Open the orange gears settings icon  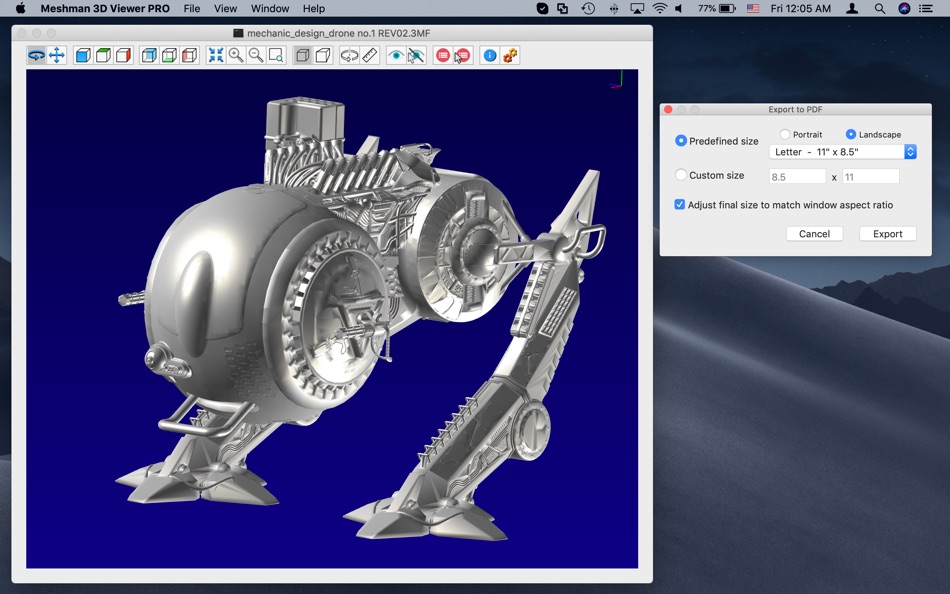click(510, 56)
